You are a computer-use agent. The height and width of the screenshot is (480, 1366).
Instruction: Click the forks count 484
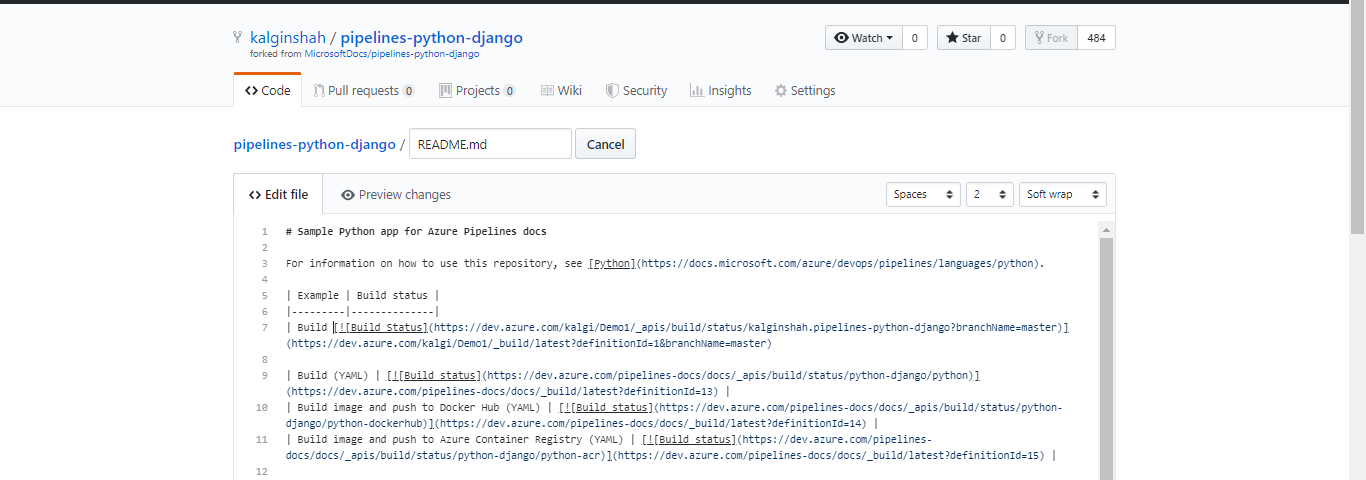click(1096, 38)
